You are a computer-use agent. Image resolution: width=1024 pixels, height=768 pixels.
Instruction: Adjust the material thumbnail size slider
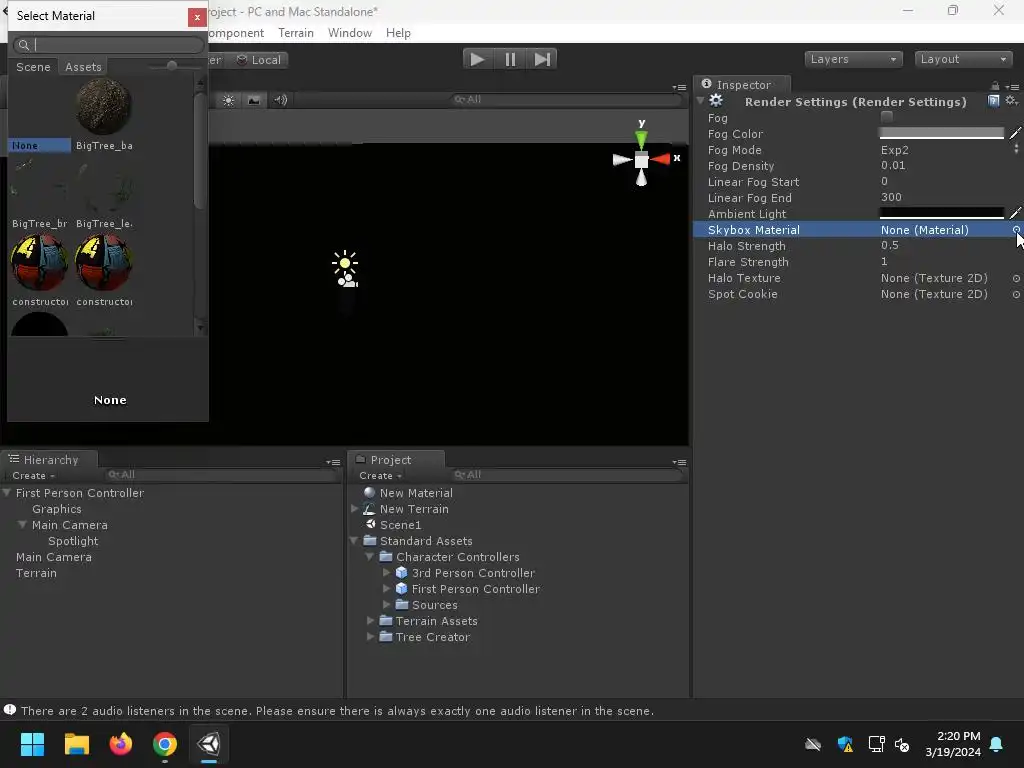[x=172, y=66]
